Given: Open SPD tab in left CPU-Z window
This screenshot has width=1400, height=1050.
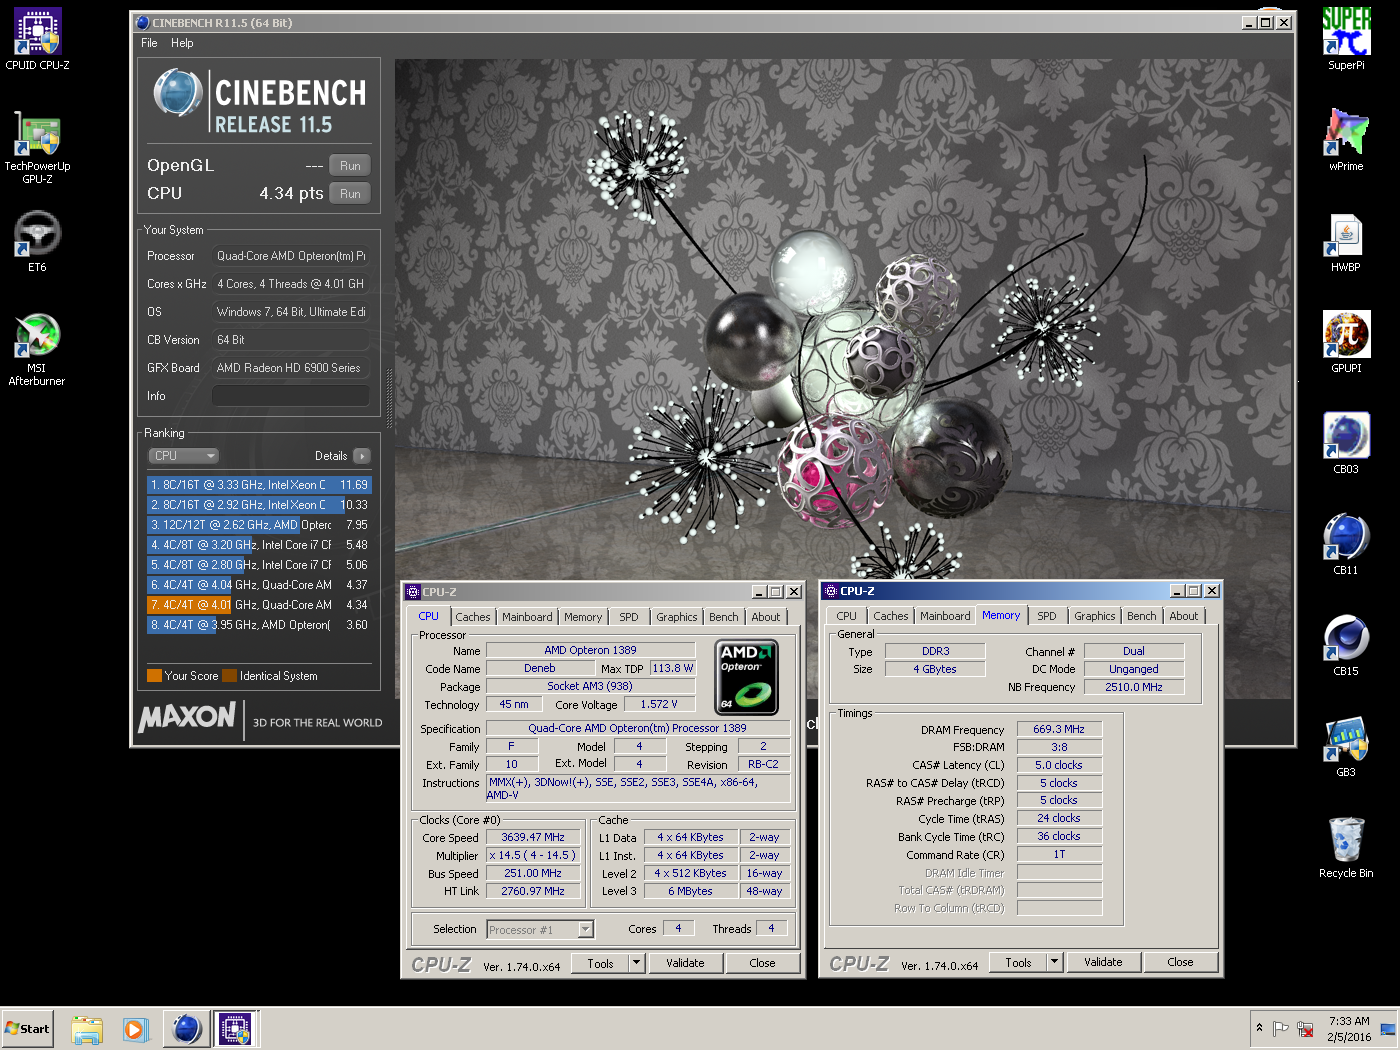Looking at the screenshot, I should pos(628,617).
